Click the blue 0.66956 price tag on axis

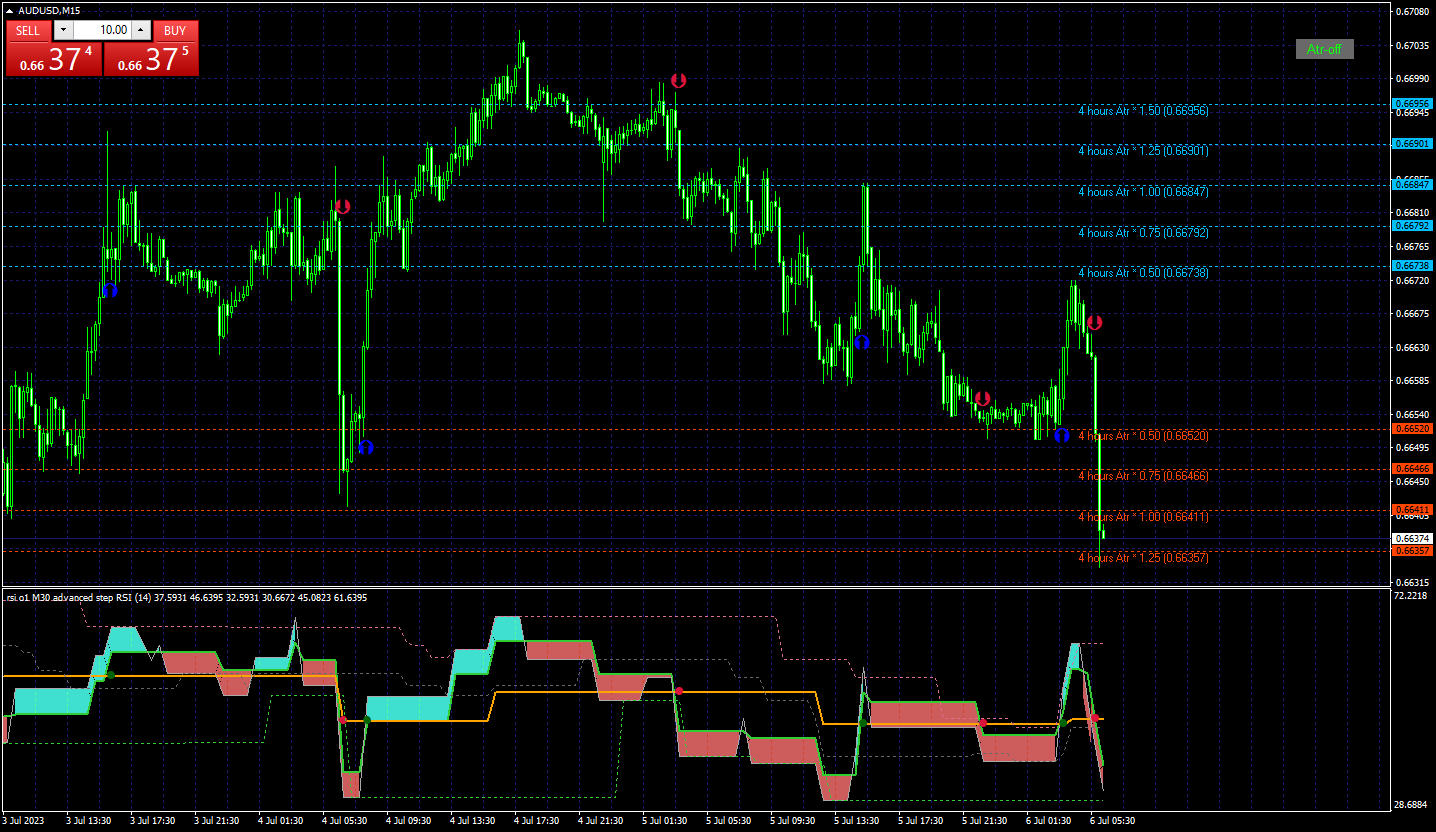pos(1412,104)
